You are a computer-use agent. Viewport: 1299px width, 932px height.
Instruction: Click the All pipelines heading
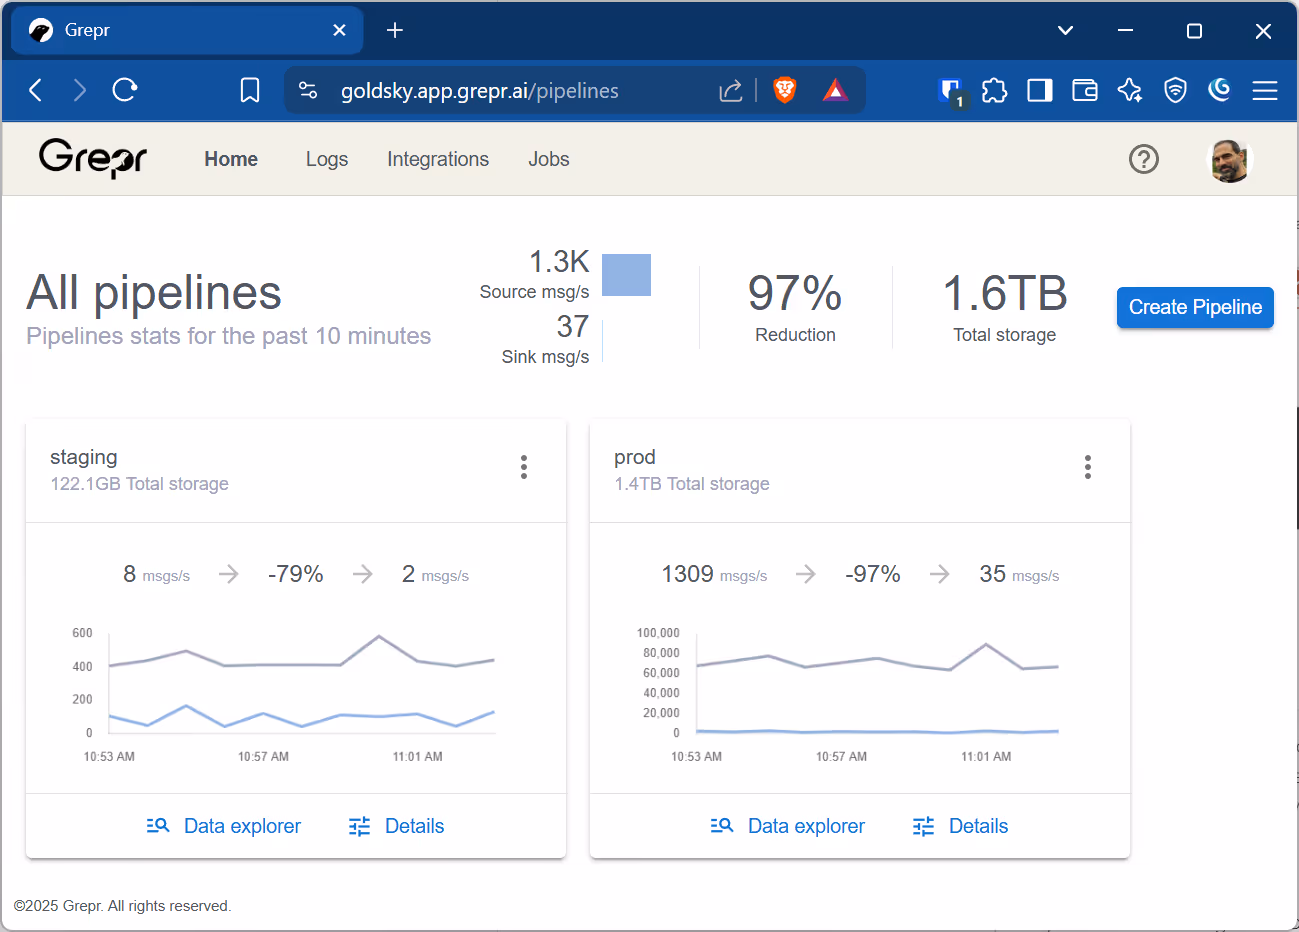pyautogui.click(x=154, y=293)
